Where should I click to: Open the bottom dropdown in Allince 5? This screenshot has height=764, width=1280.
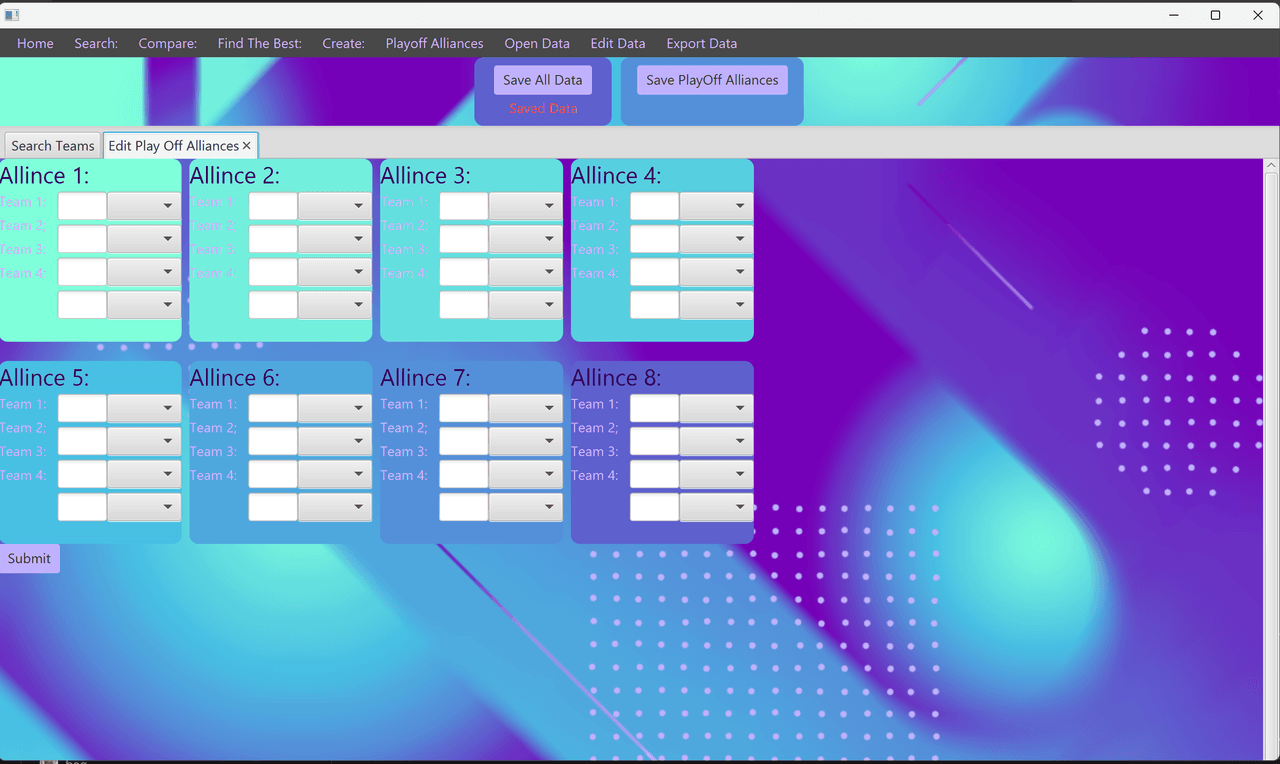(144, 507)
